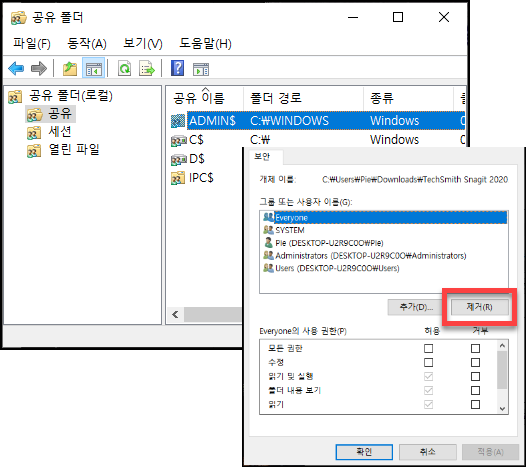526x467 pixels.
Task: Check Deny for 읽기 permission
Action: (475, 405)
